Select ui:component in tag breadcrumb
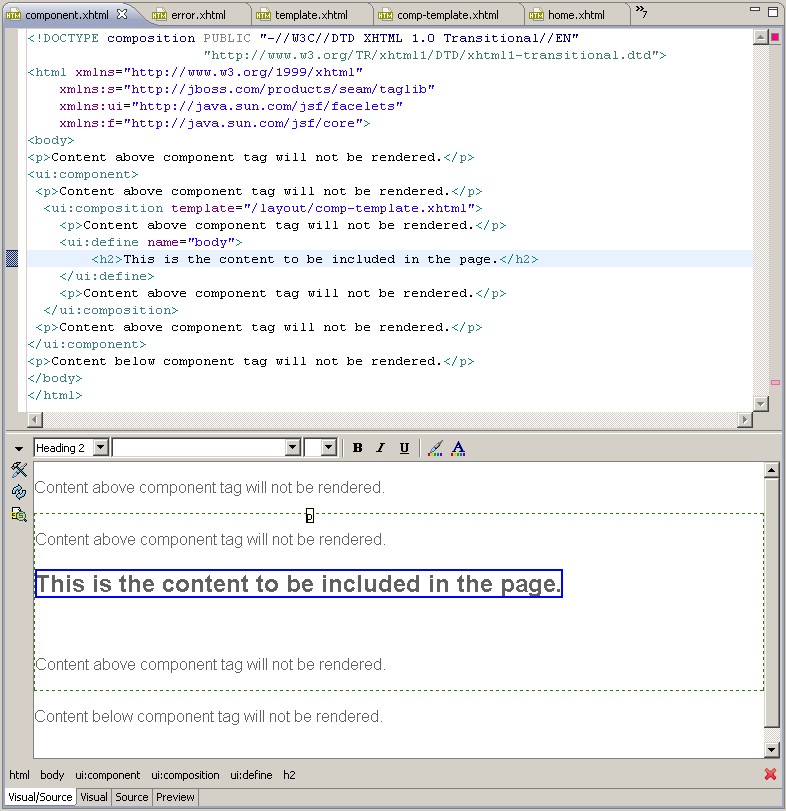786x811 pixels. coord(108,775)
